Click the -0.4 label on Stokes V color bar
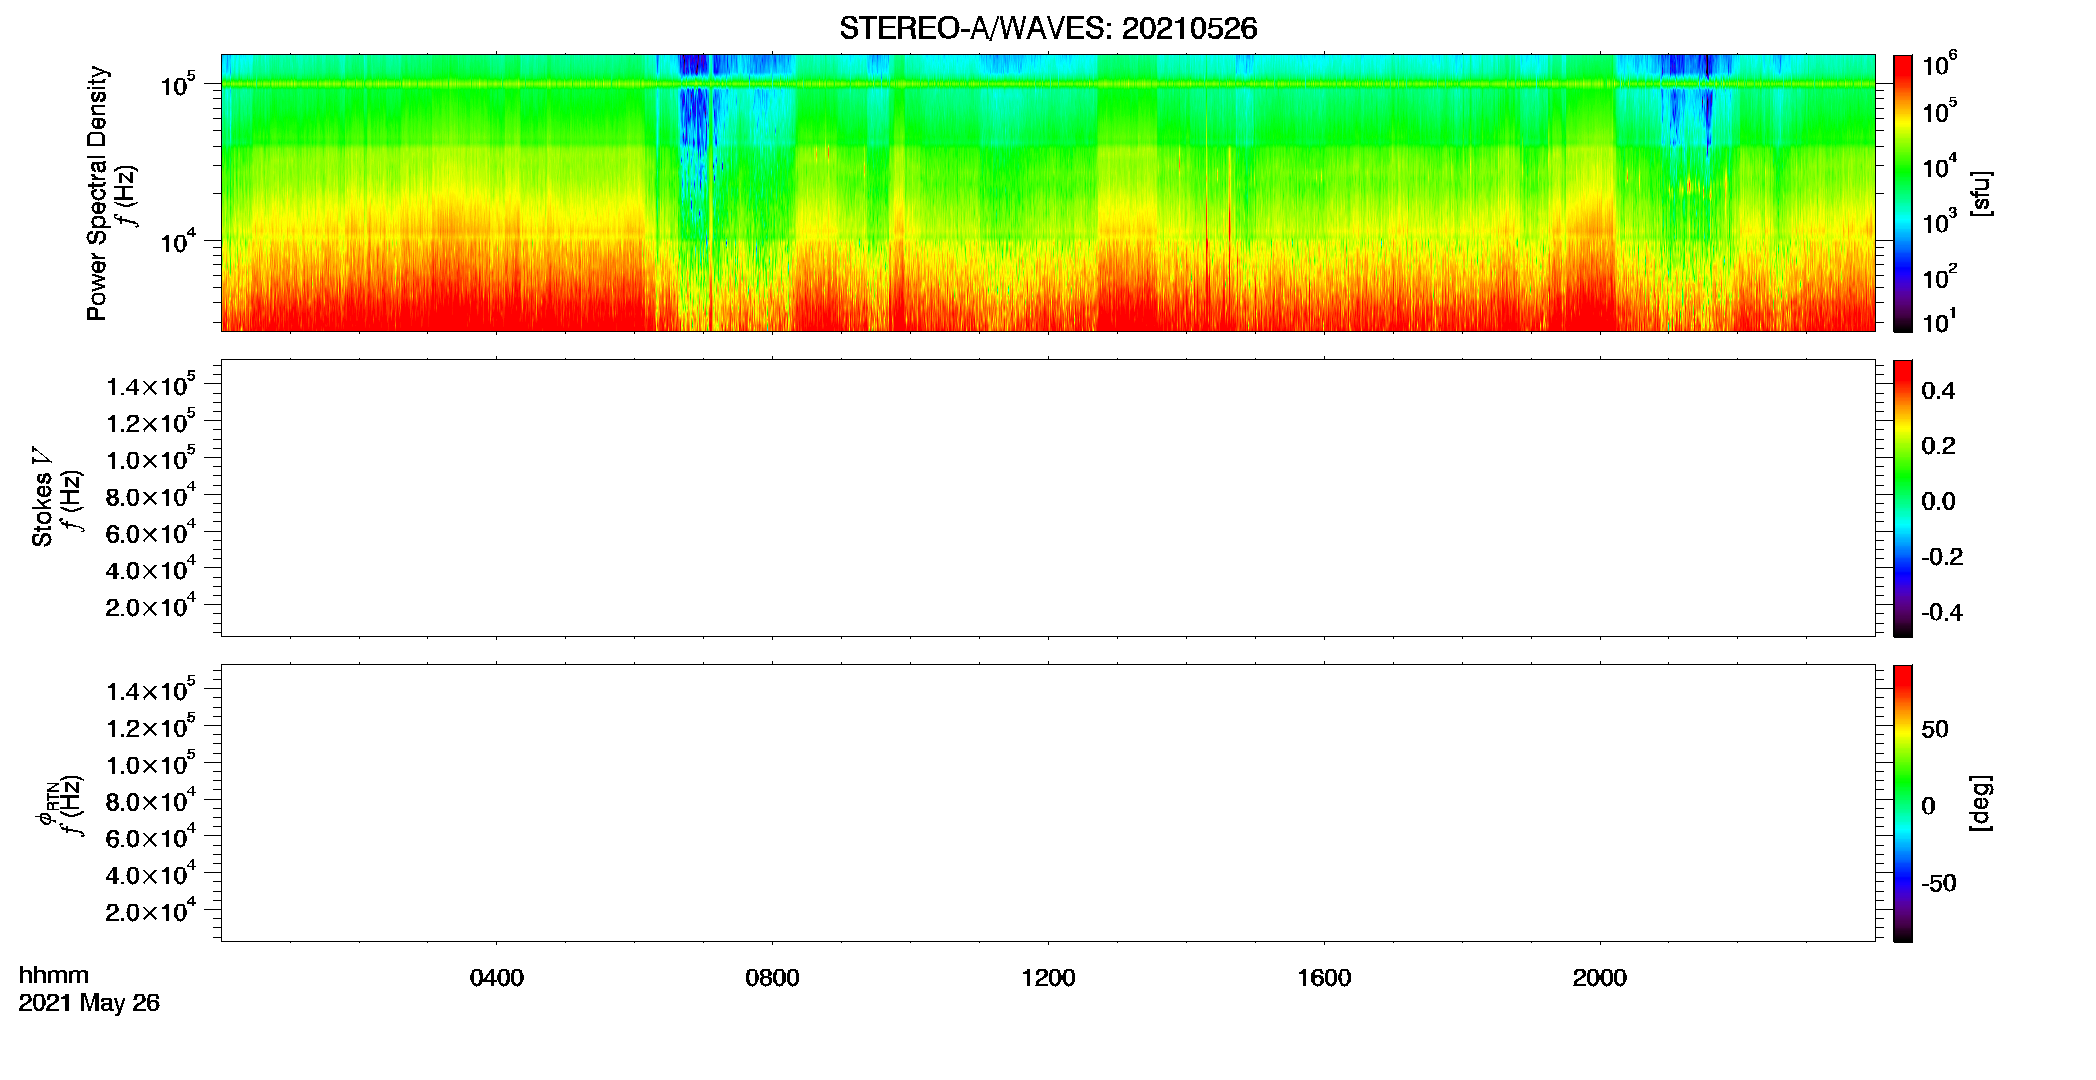The width and height of the screenshot is (2096, 1080). [1942, 613]
